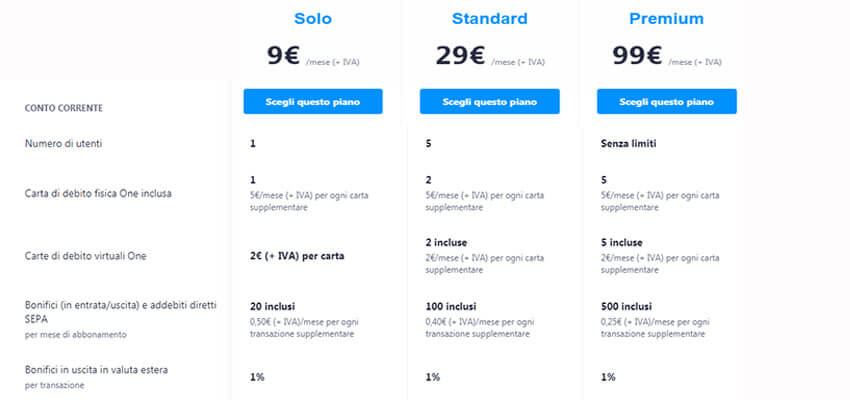Click the 'Solo' plan heading

click(315, 19)
